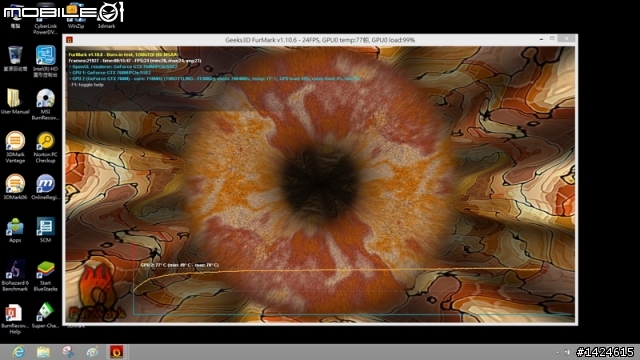The width and height of the screenshot is (640, 360).
Task: Open File Explorer from the taskbar
Action: click(x=43, y=352)
